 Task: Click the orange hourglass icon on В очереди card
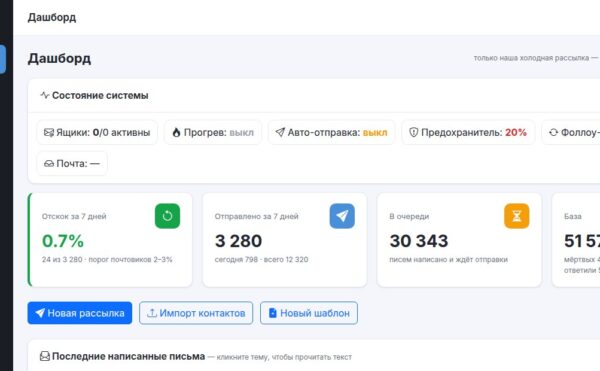[x=517, y=216]
